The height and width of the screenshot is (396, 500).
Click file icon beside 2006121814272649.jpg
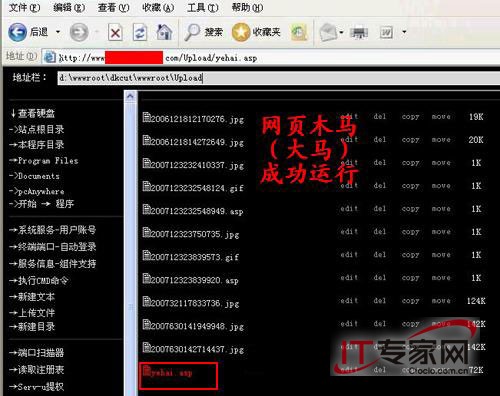pos(147,141)
